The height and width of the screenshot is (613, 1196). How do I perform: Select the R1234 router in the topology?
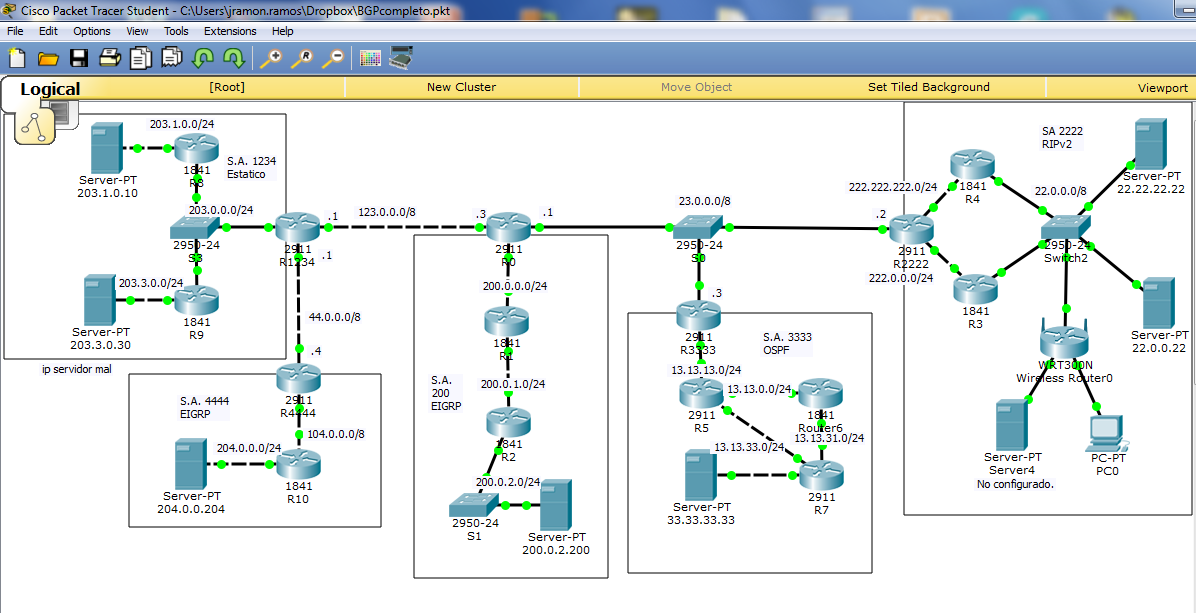(x=297, y=228)
